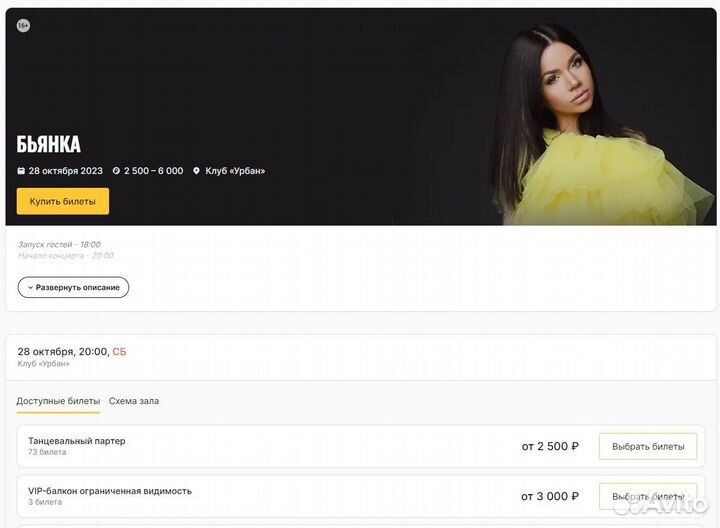Buy tickets with the yellow Купить билеты button

click(x=63, y=201)
